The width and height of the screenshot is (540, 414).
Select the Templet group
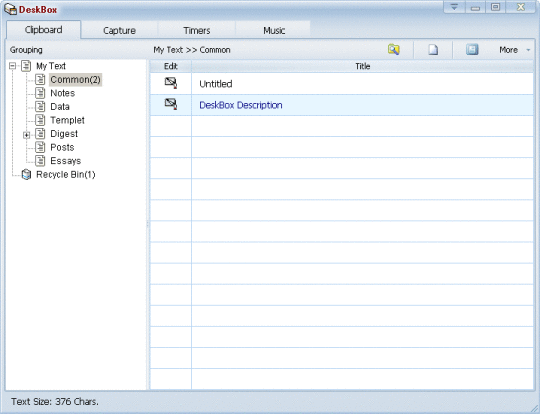(67, 120)
